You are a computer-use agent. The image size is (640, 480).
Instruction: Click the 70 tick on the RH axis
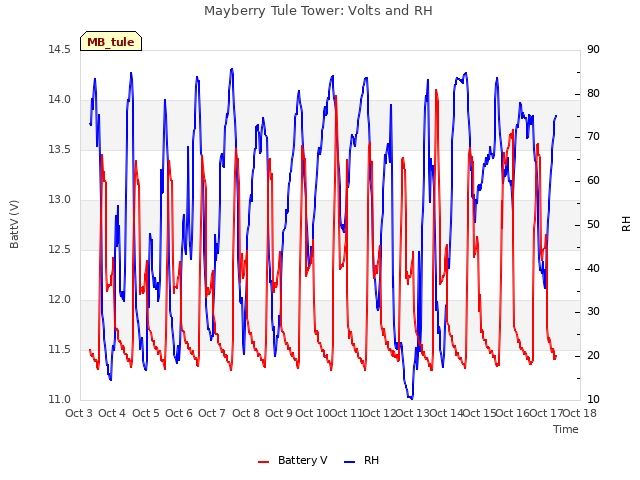593,137
